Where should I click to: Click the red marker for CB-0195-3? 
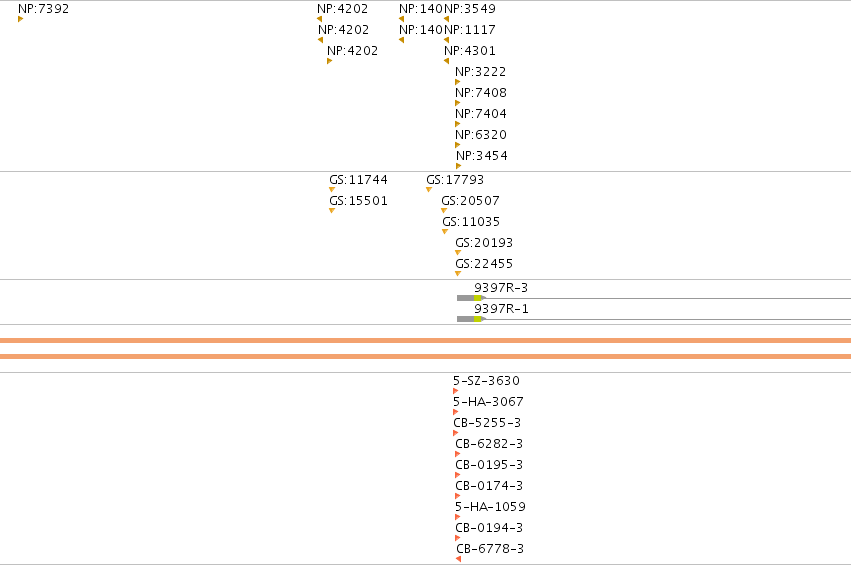pos(458,475)
